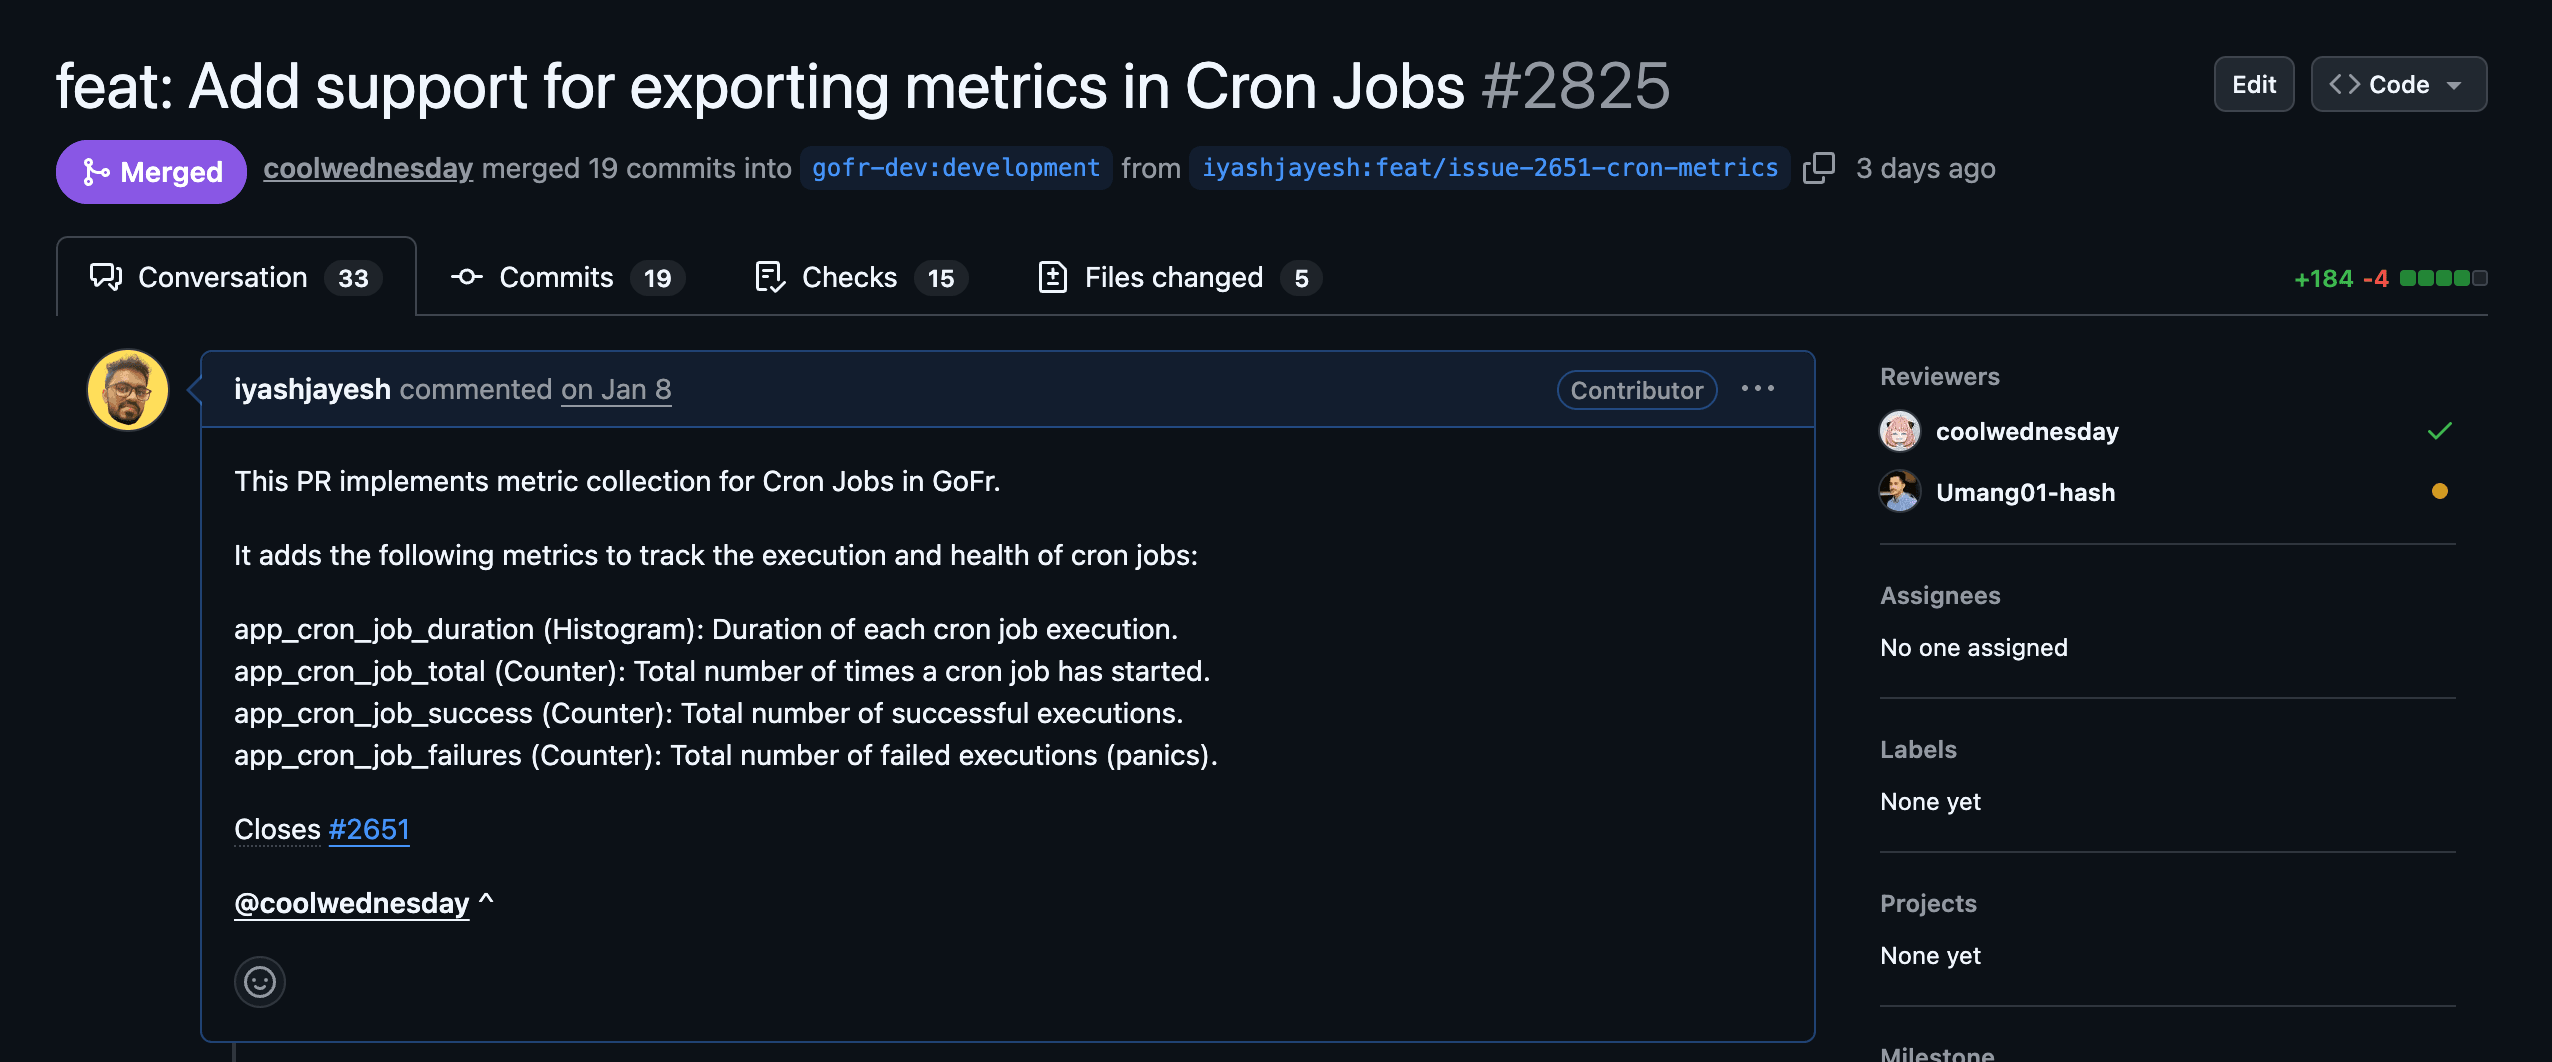This screenshot has width=2552, height=1062.
Task: Click iyashjayesh's profile avatar
Action: click(128, 390)
